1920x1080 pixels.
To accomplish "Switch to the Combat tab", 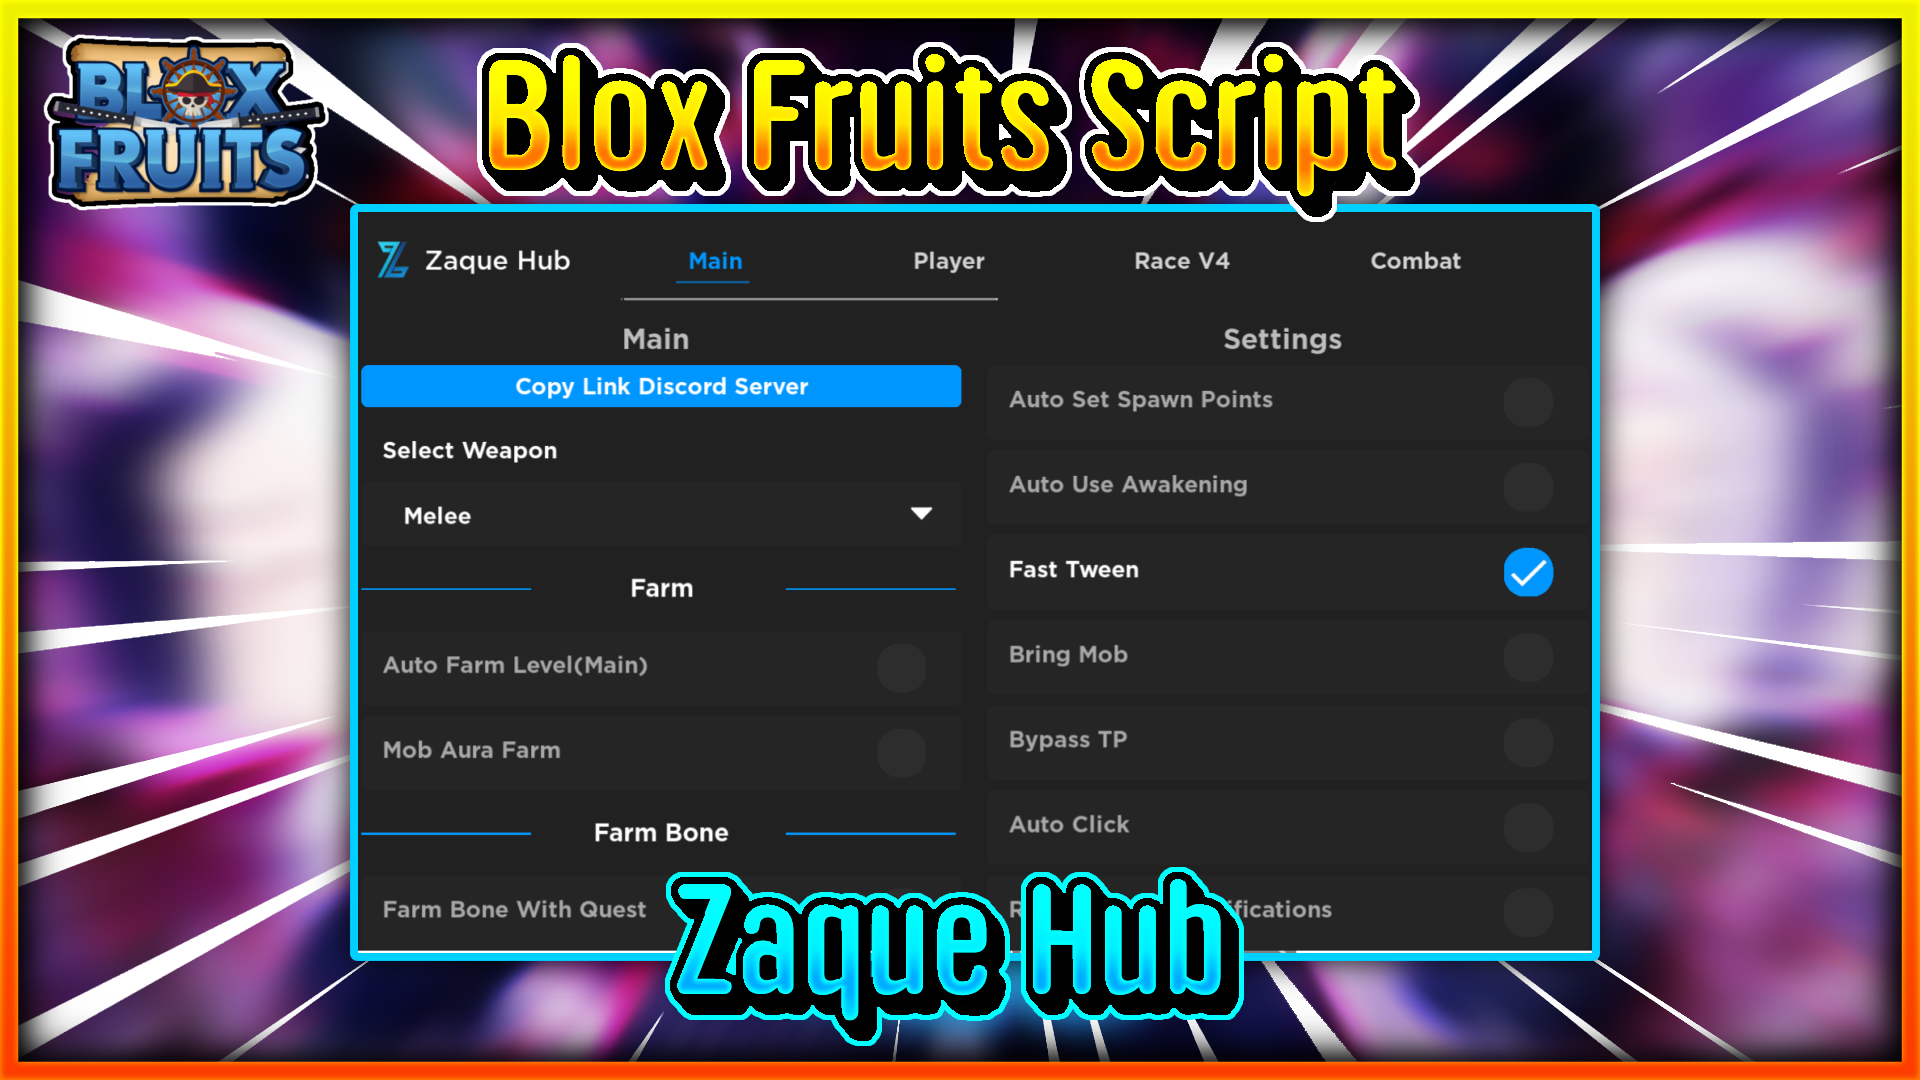I will (x=1416, y=260).
